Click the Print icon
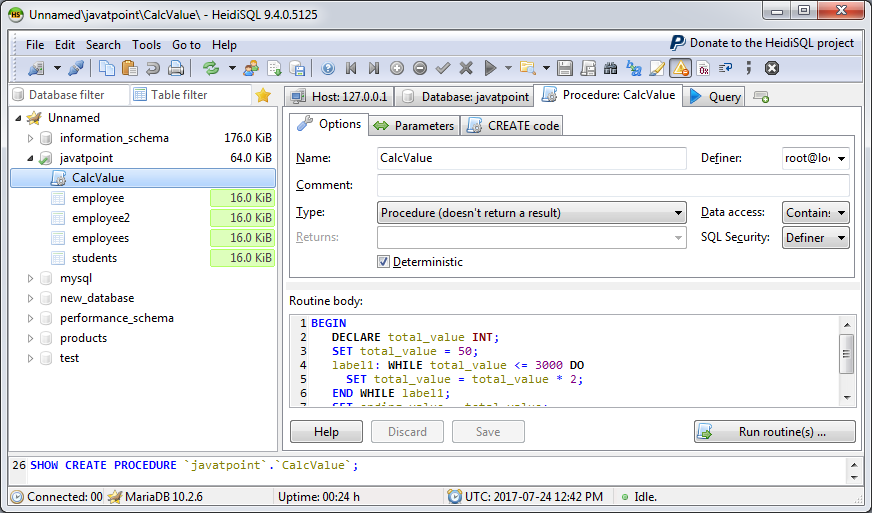The image size is (872, 513). click(x=176, y=68)
